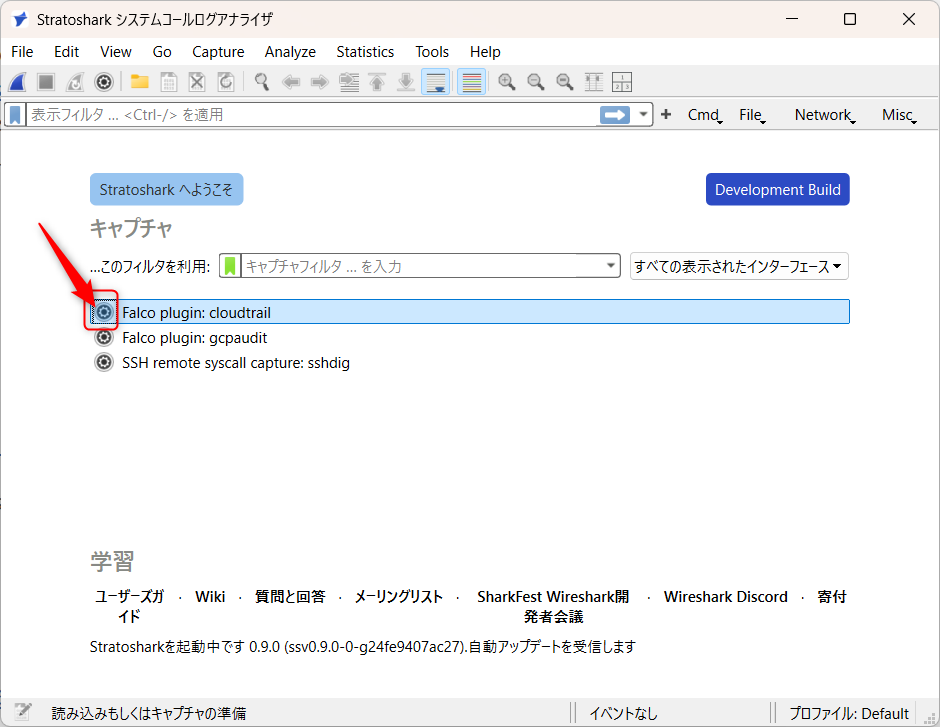This screenshot has height=727, width=940.
Task: Open the Capture menu
Action: click(x=218, y=52)
